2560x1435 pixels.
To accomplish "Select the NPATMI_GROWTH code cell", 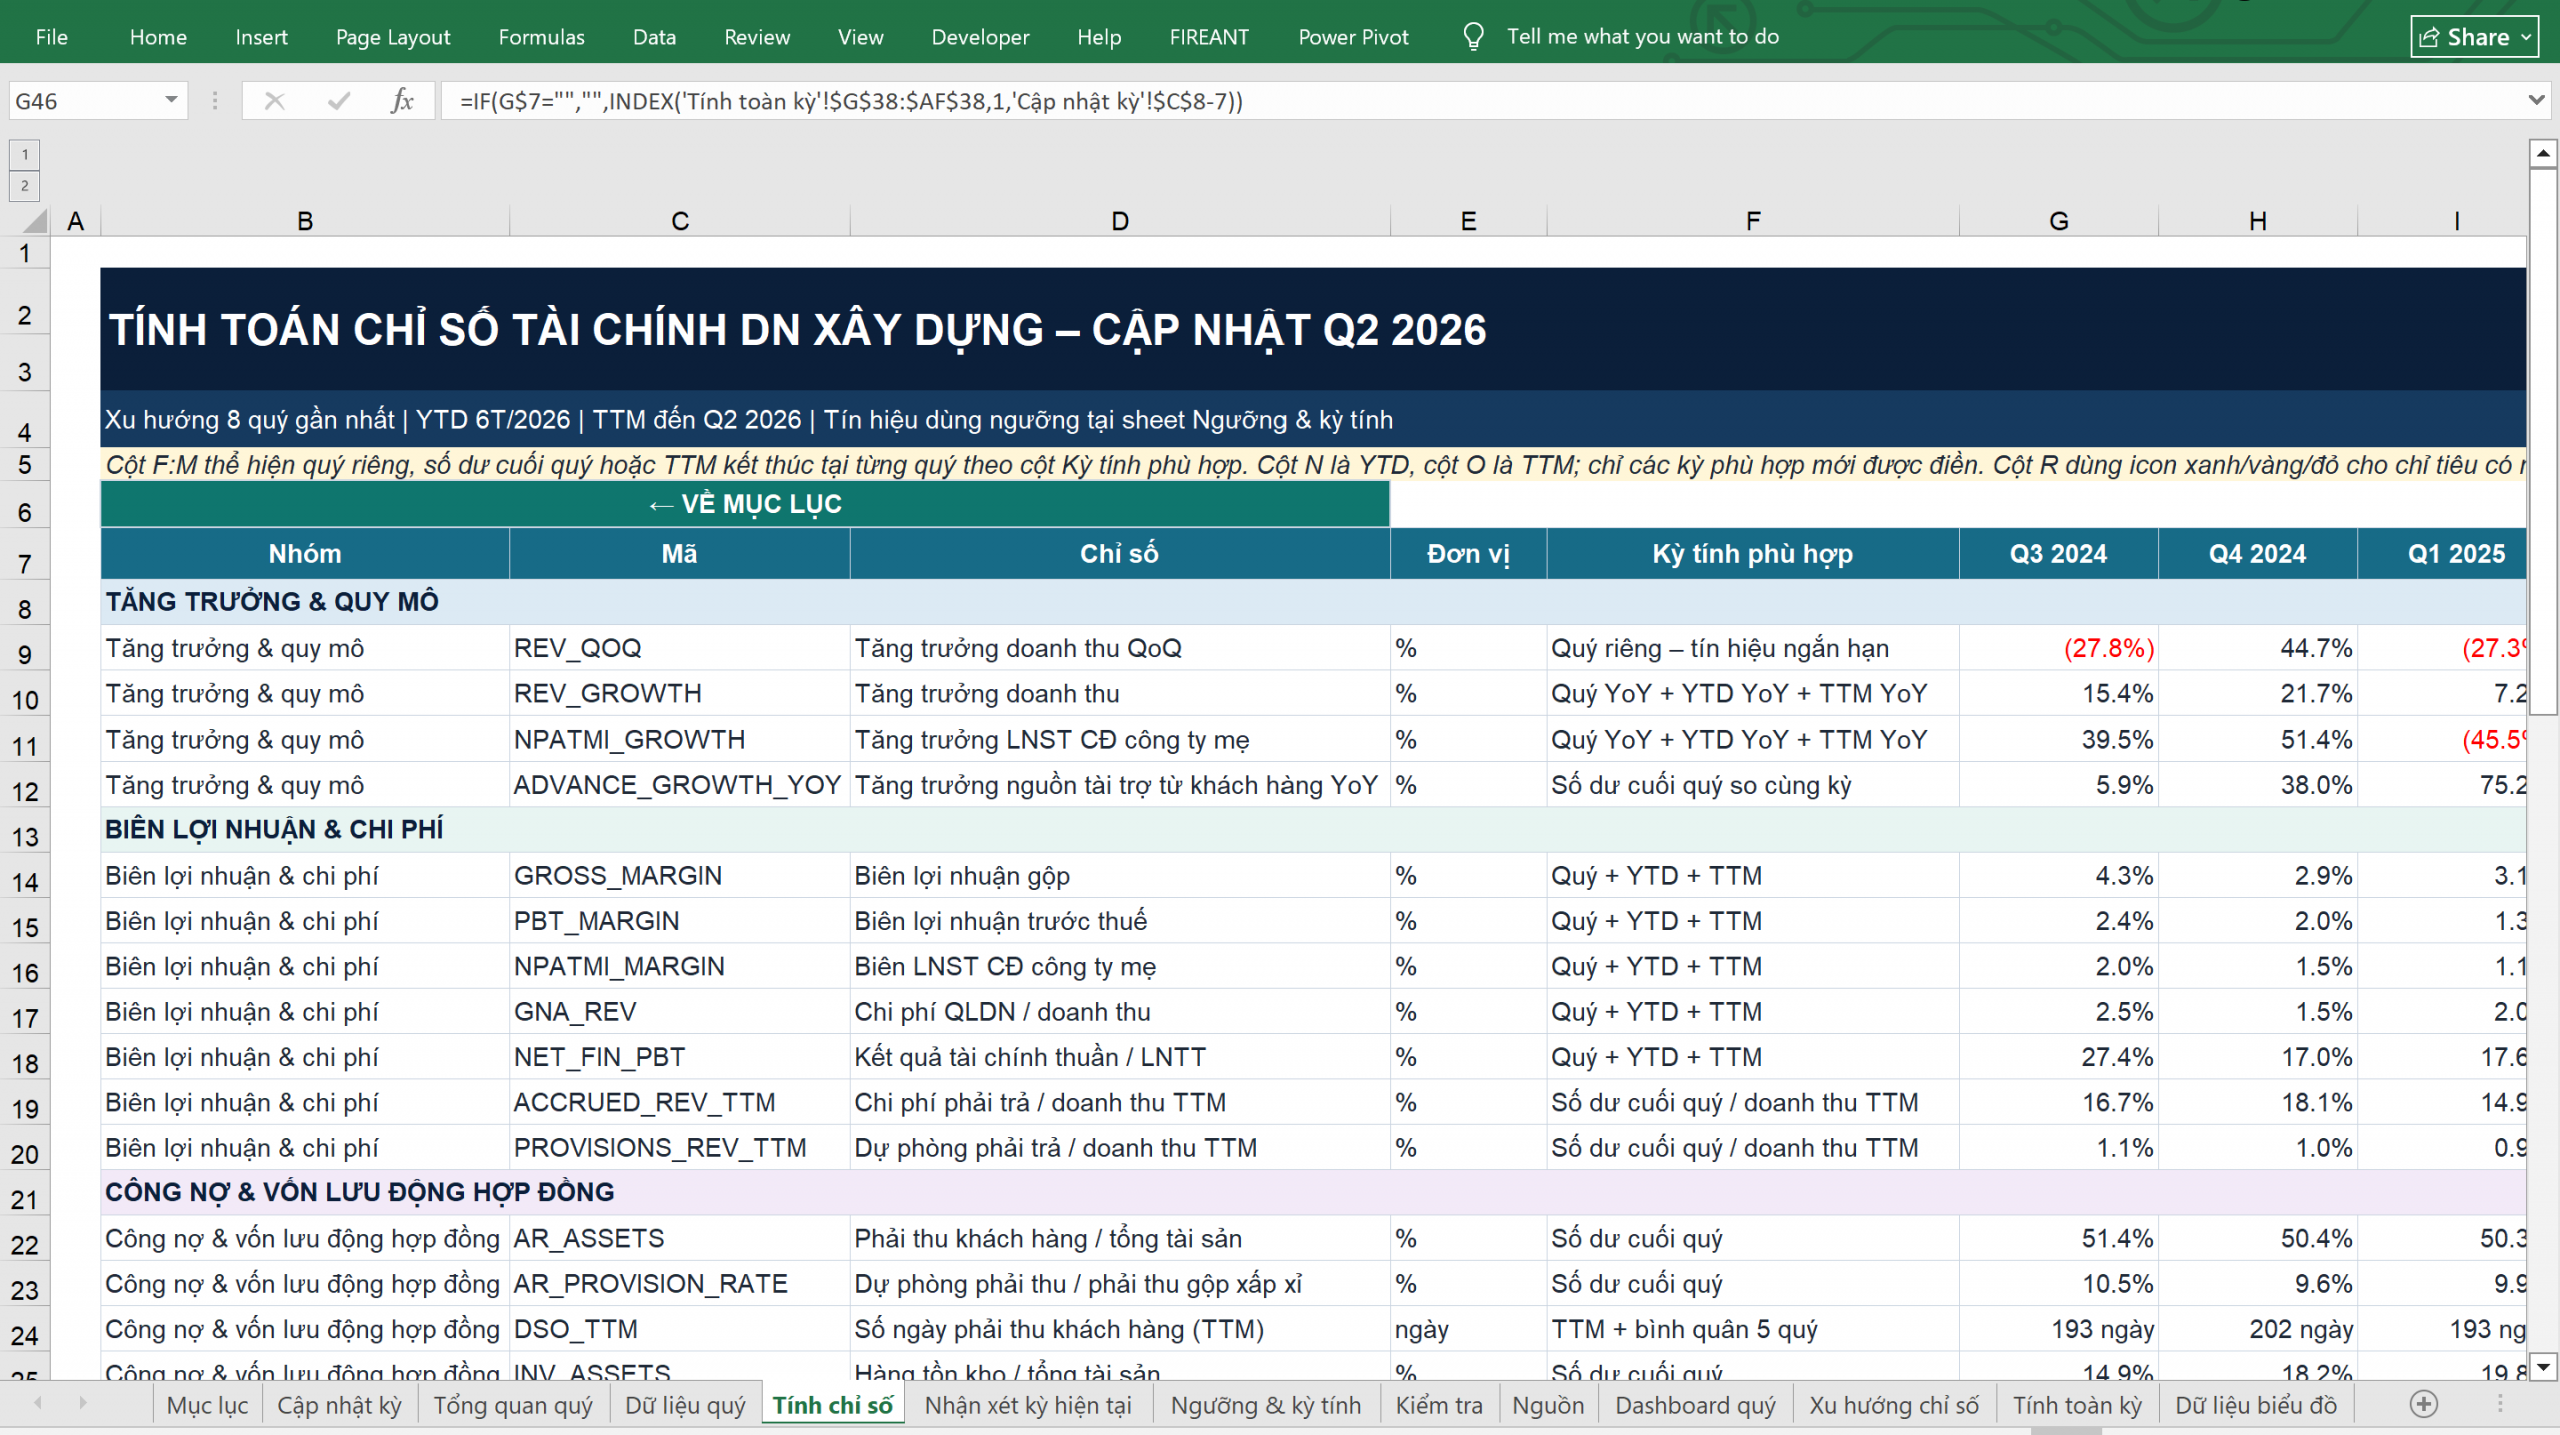I will (x=680, y=740).
